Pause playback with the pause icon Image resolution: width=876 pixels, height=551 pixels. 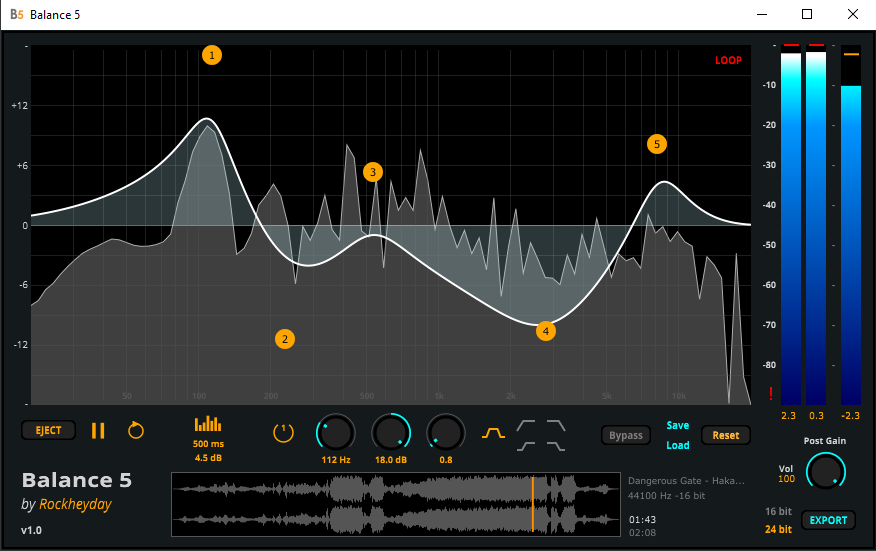[98, 431]
